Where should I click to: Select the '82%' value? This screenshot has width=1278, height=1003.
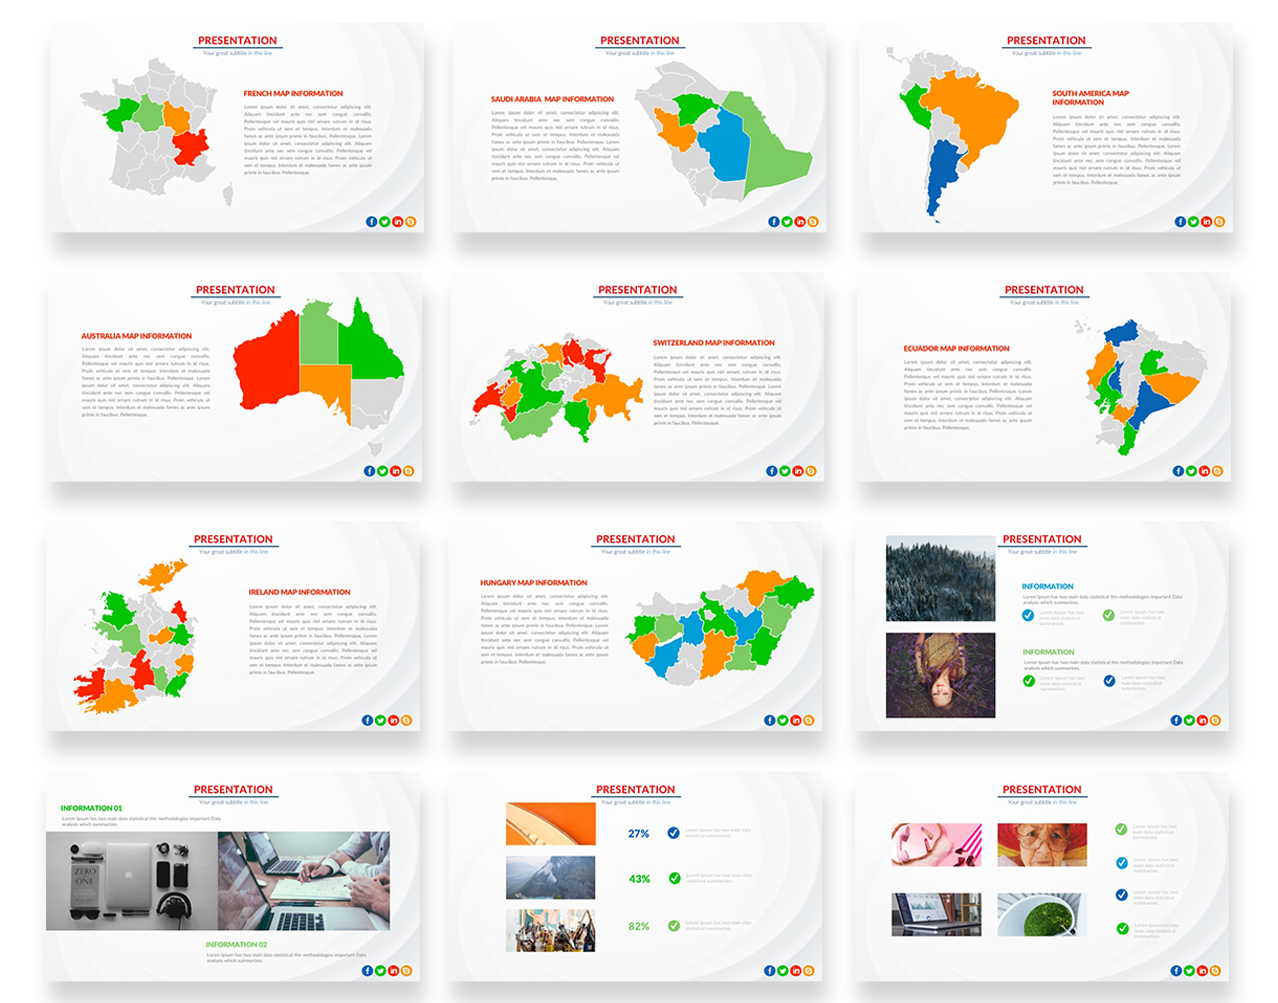point(639,926)
